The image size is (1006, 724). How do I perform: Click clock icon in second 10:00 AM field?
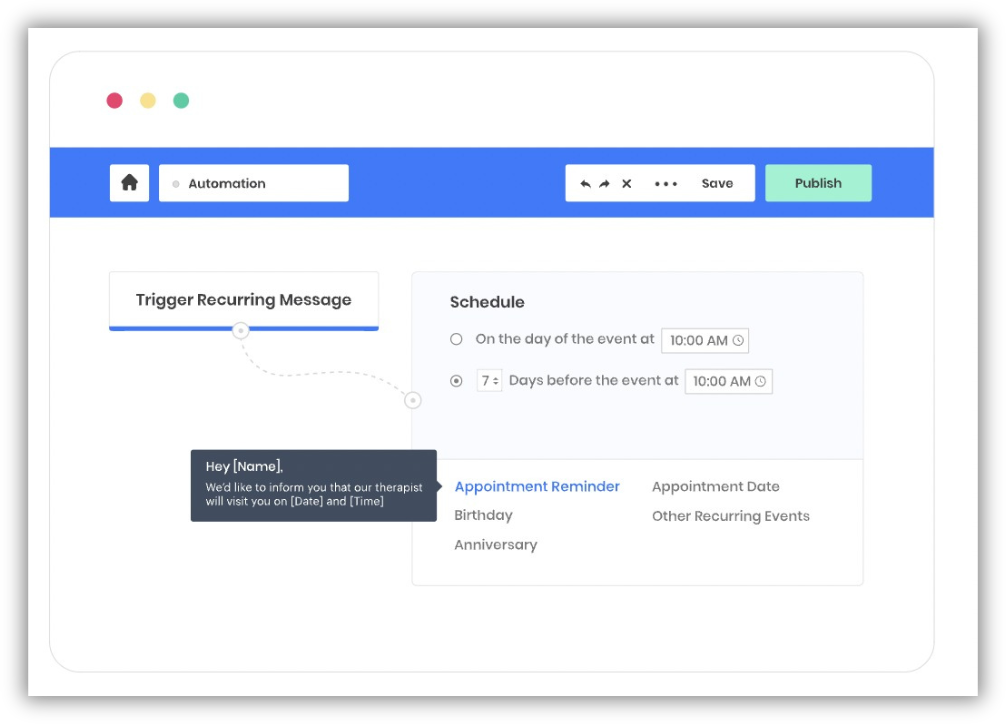point(760,381)
